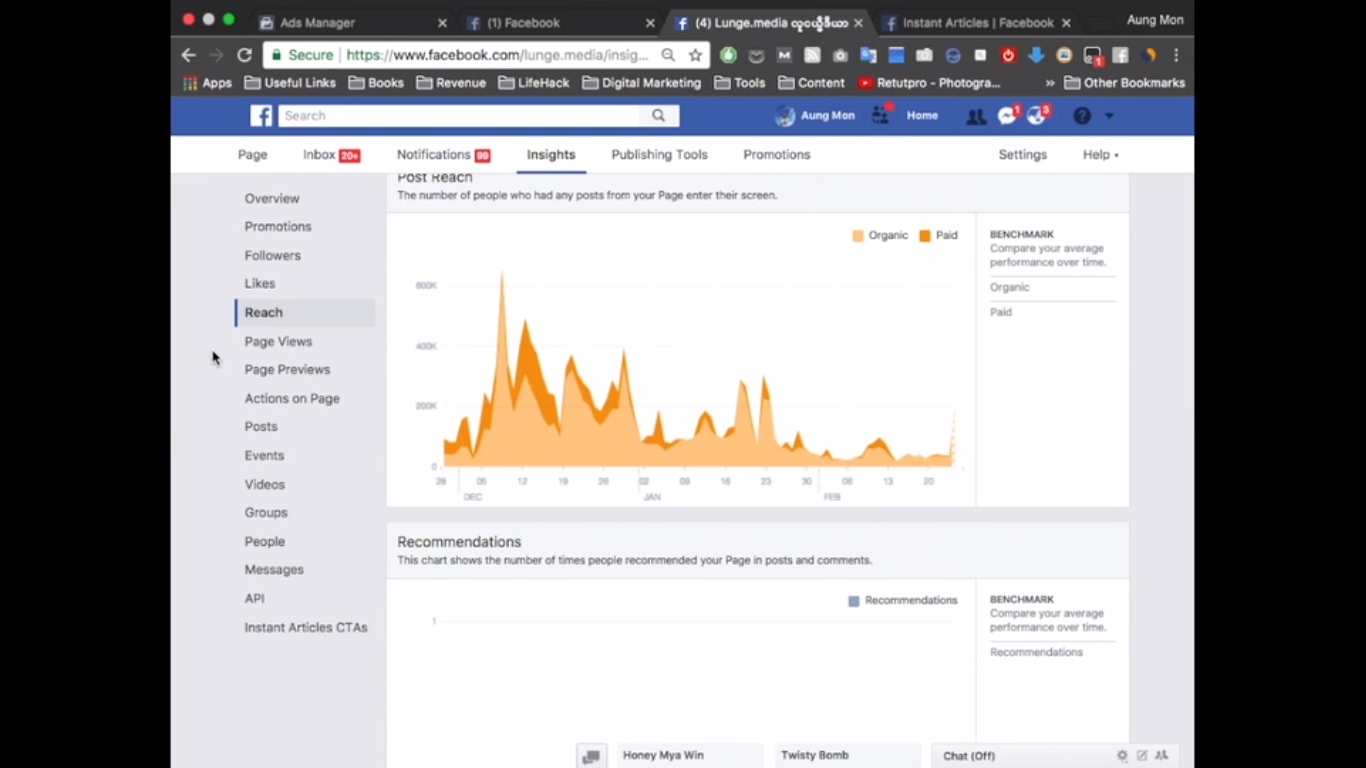Open the Quick Help question mark icon
Viewport: 1366px width, 768px height.
coord(1082,116)
